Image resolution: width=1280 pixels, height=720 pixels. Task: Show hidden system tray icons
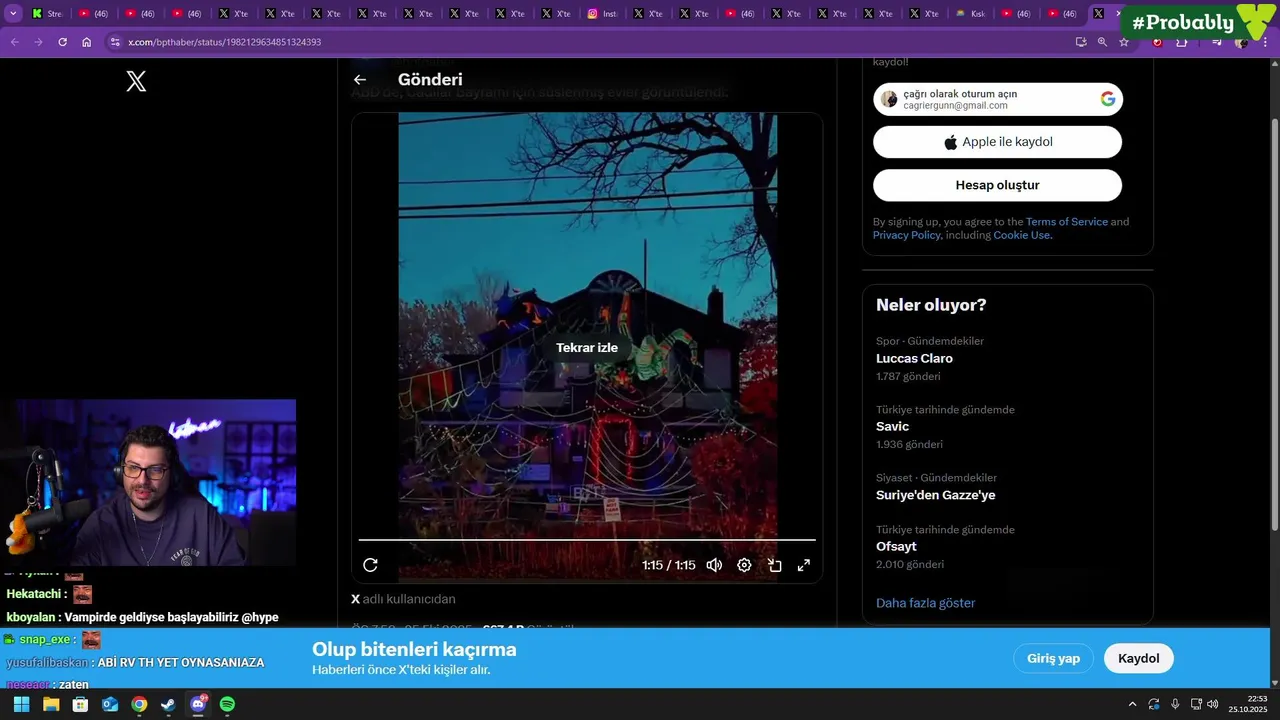(1132, 704)
